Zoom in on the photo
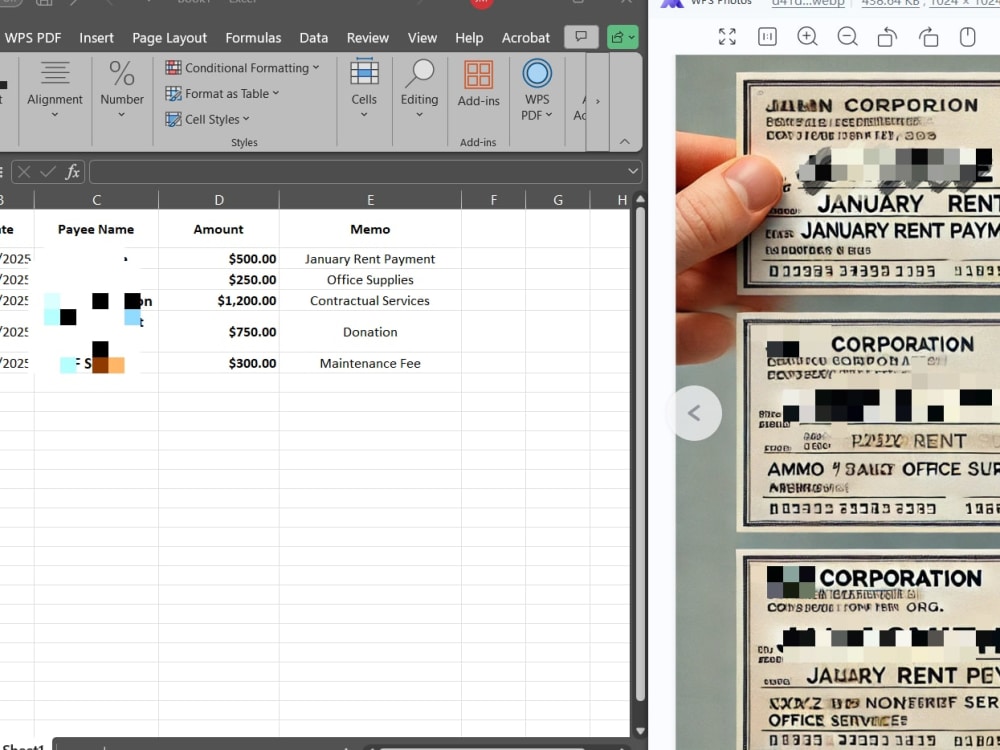Screen dimensions: 1000x750 coord(807,37)
